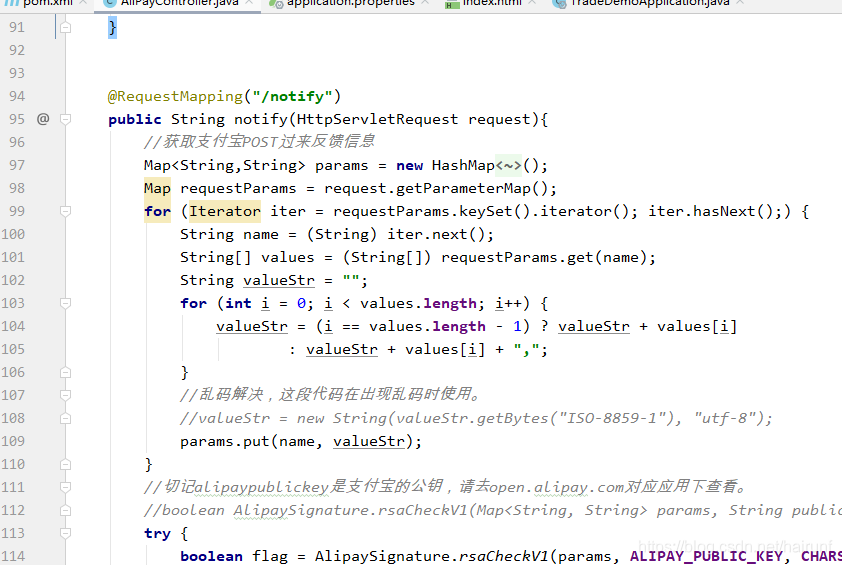Collapse the notify method at line 95
The image size is (842, 565).
tap(66, 119)
